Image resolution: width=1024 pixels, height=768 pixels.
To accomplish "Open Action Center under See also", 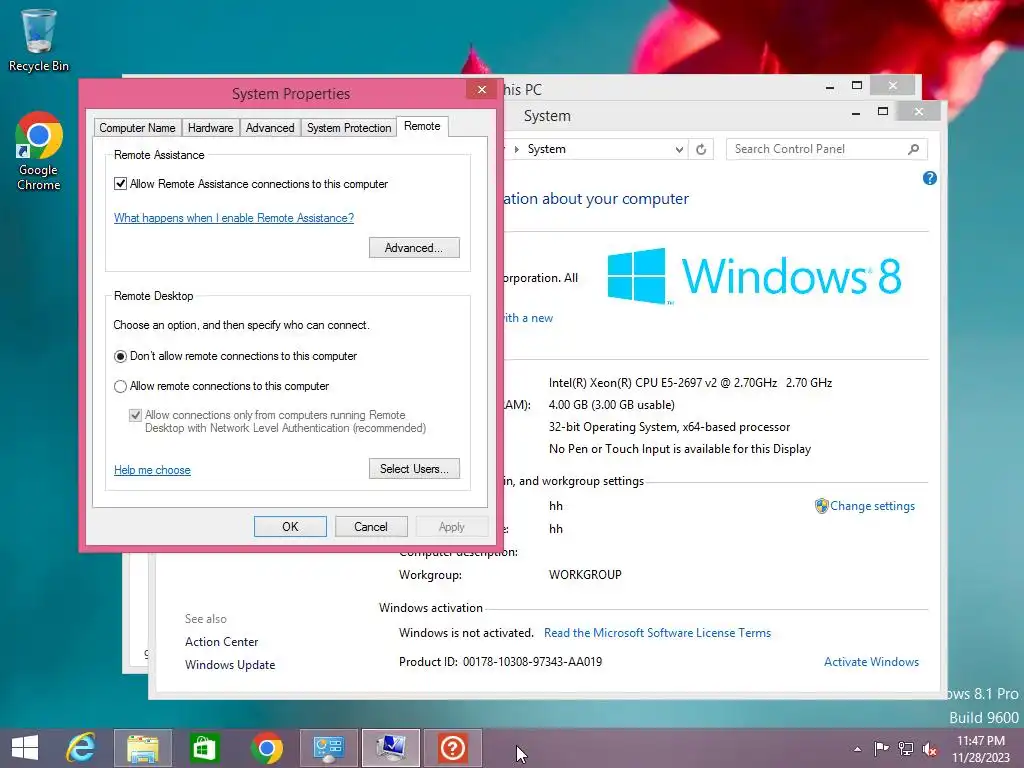I will point(221,641).
